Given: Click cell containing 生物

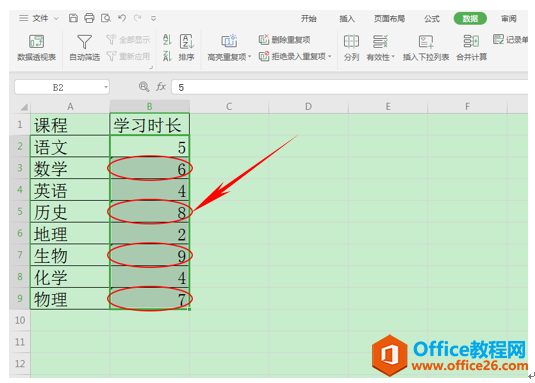Looking at the screenshot, I should [70, 255].
